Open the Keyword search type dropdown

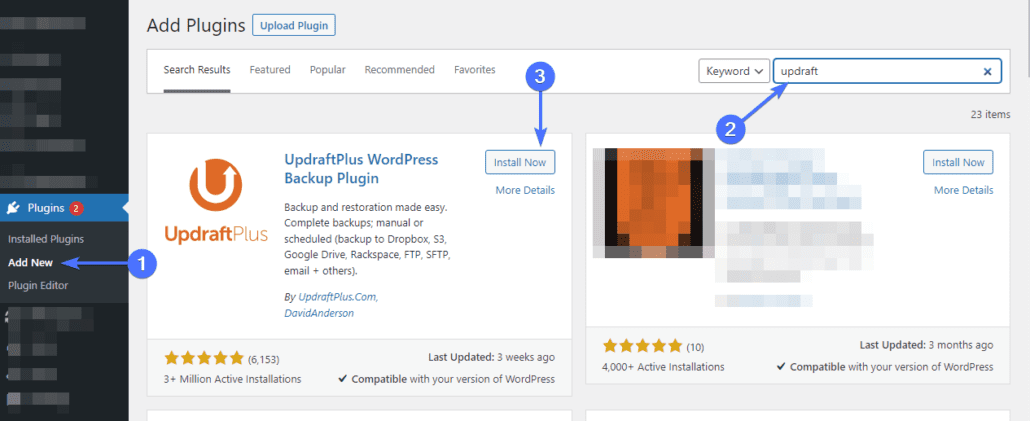[734, 71]
